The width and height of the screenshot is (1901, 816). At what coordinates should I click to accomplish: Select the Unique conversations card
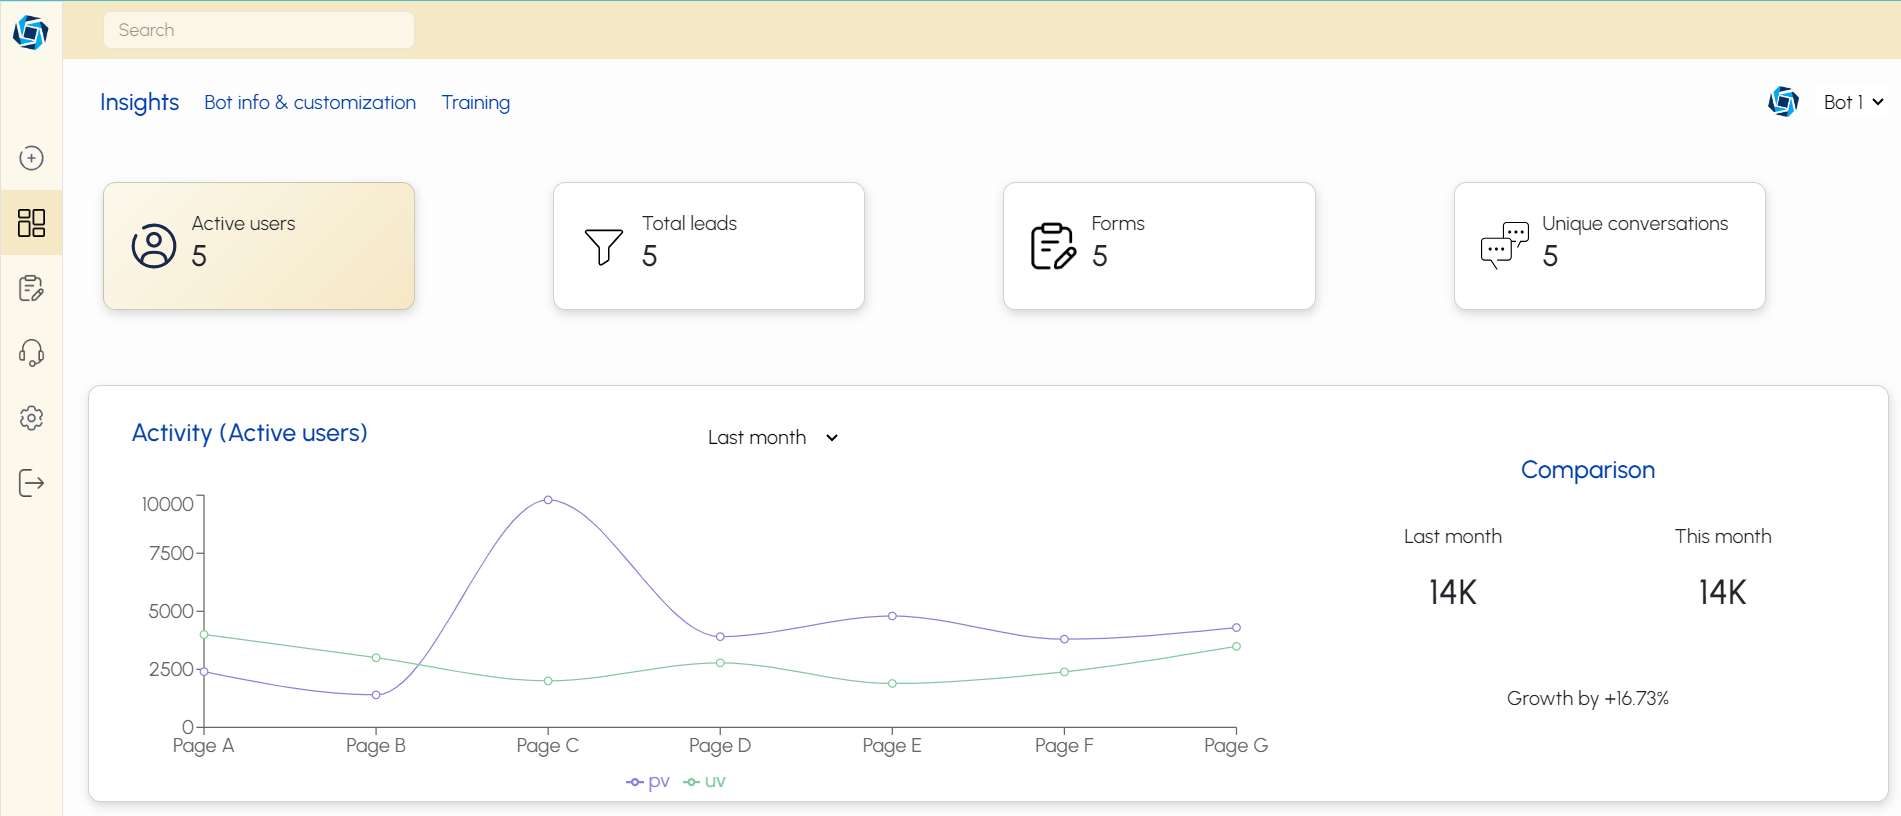pyautogui.click(x=1610, y=246)
